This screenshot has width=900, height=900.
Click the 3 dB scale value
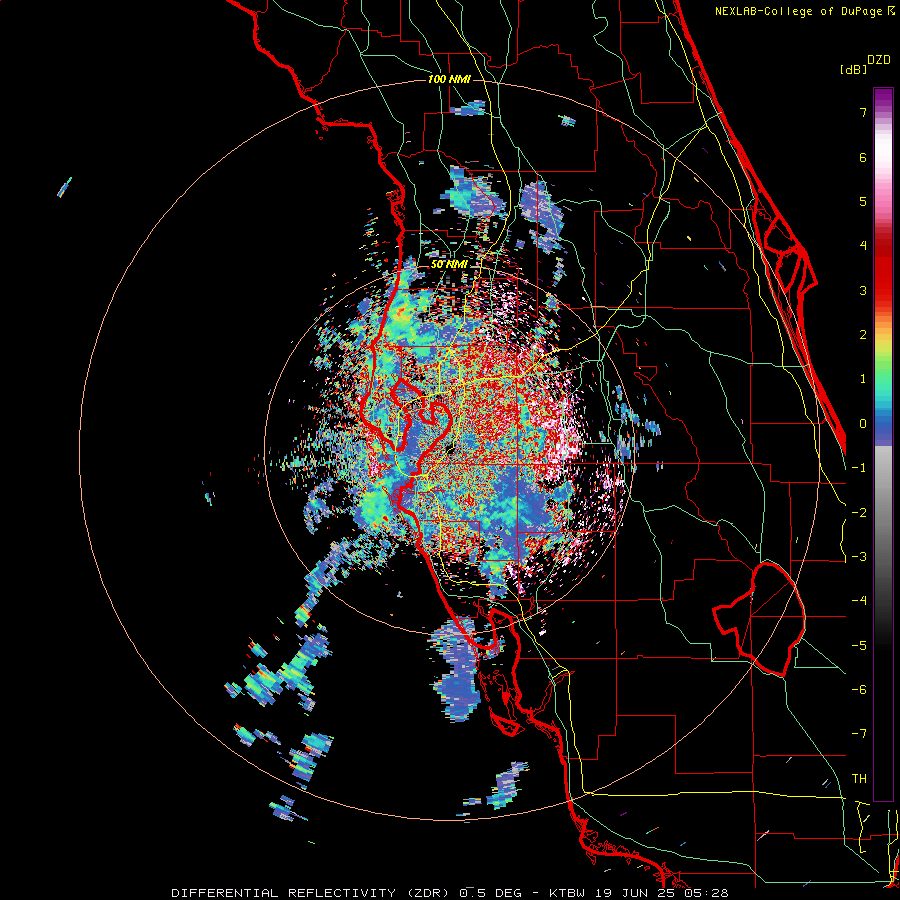(863, 290)
